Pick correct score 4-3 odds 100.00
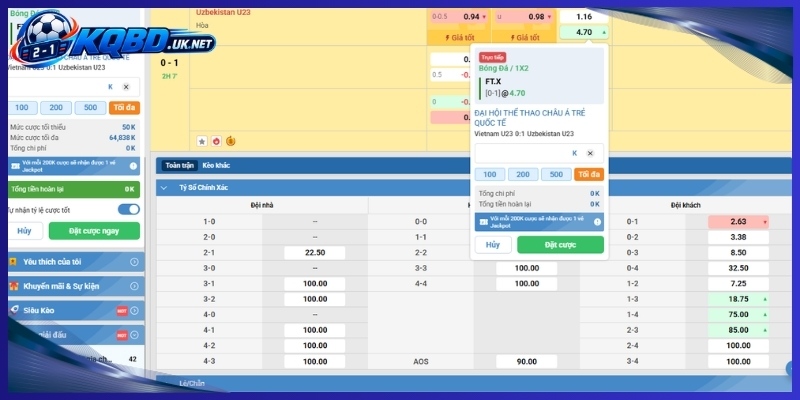This screenshot has height=400, width=800. tap(315, 361)
